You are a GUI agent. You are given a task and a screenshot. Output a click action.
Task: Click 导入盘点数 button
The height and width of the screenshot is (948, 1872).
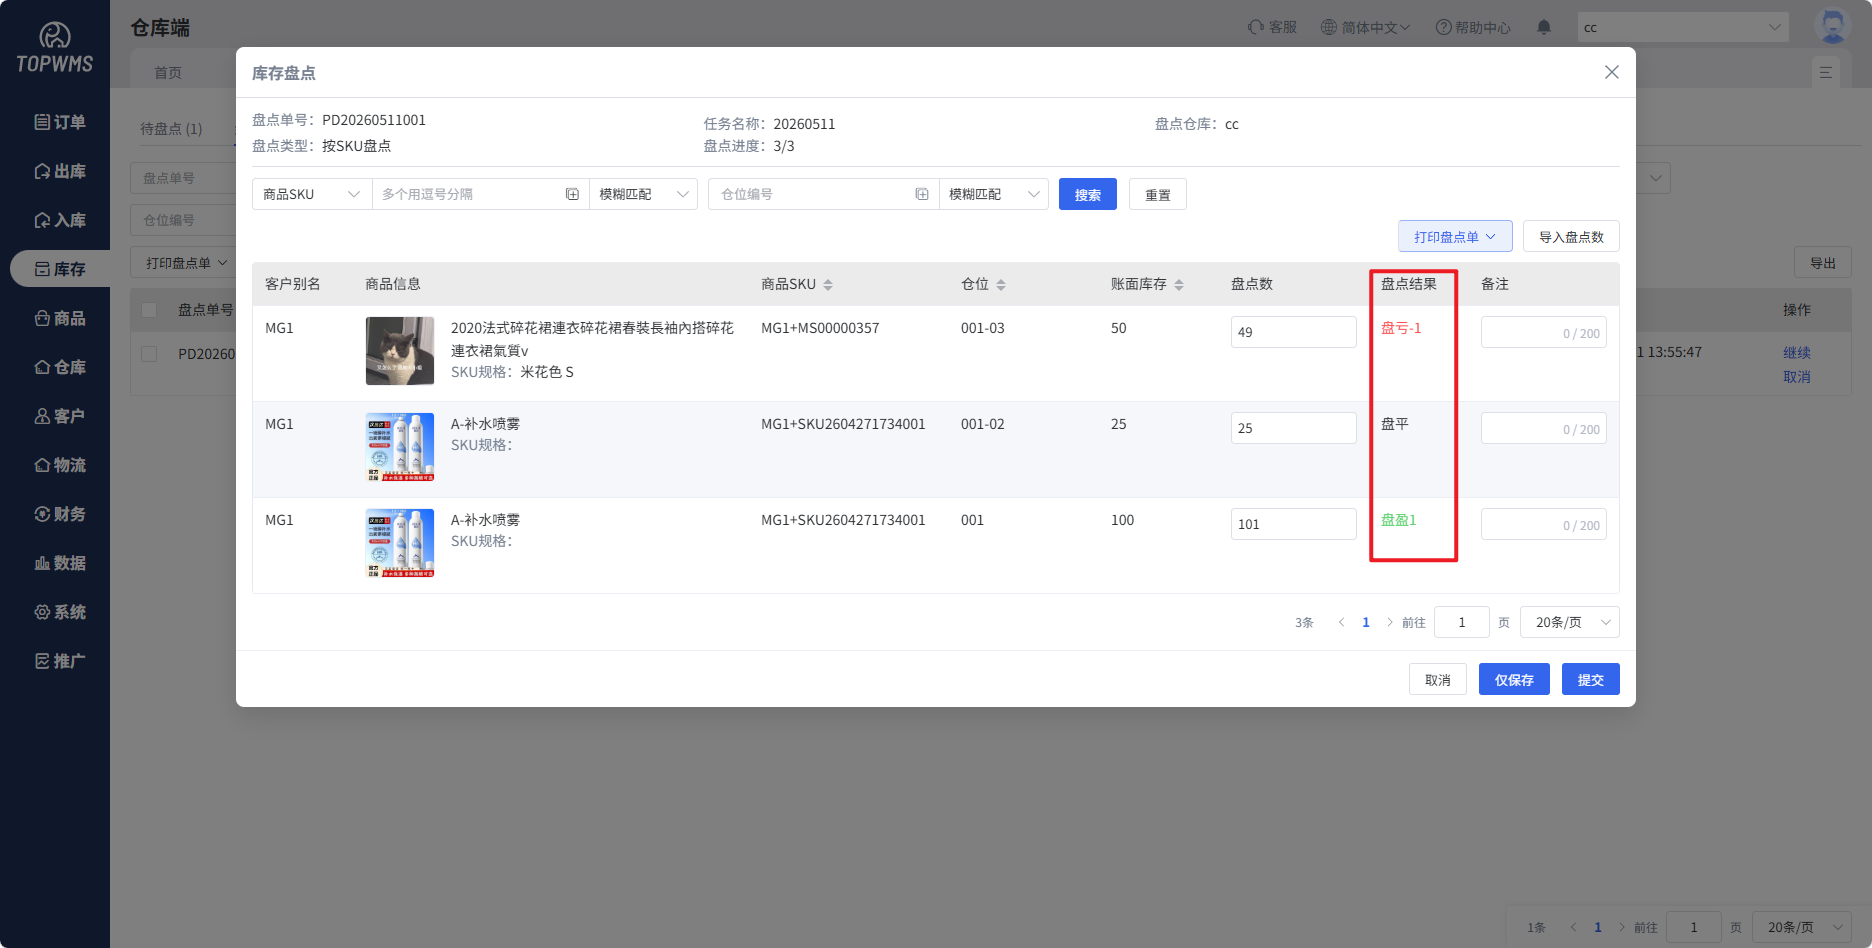(x=1571, y=237)
